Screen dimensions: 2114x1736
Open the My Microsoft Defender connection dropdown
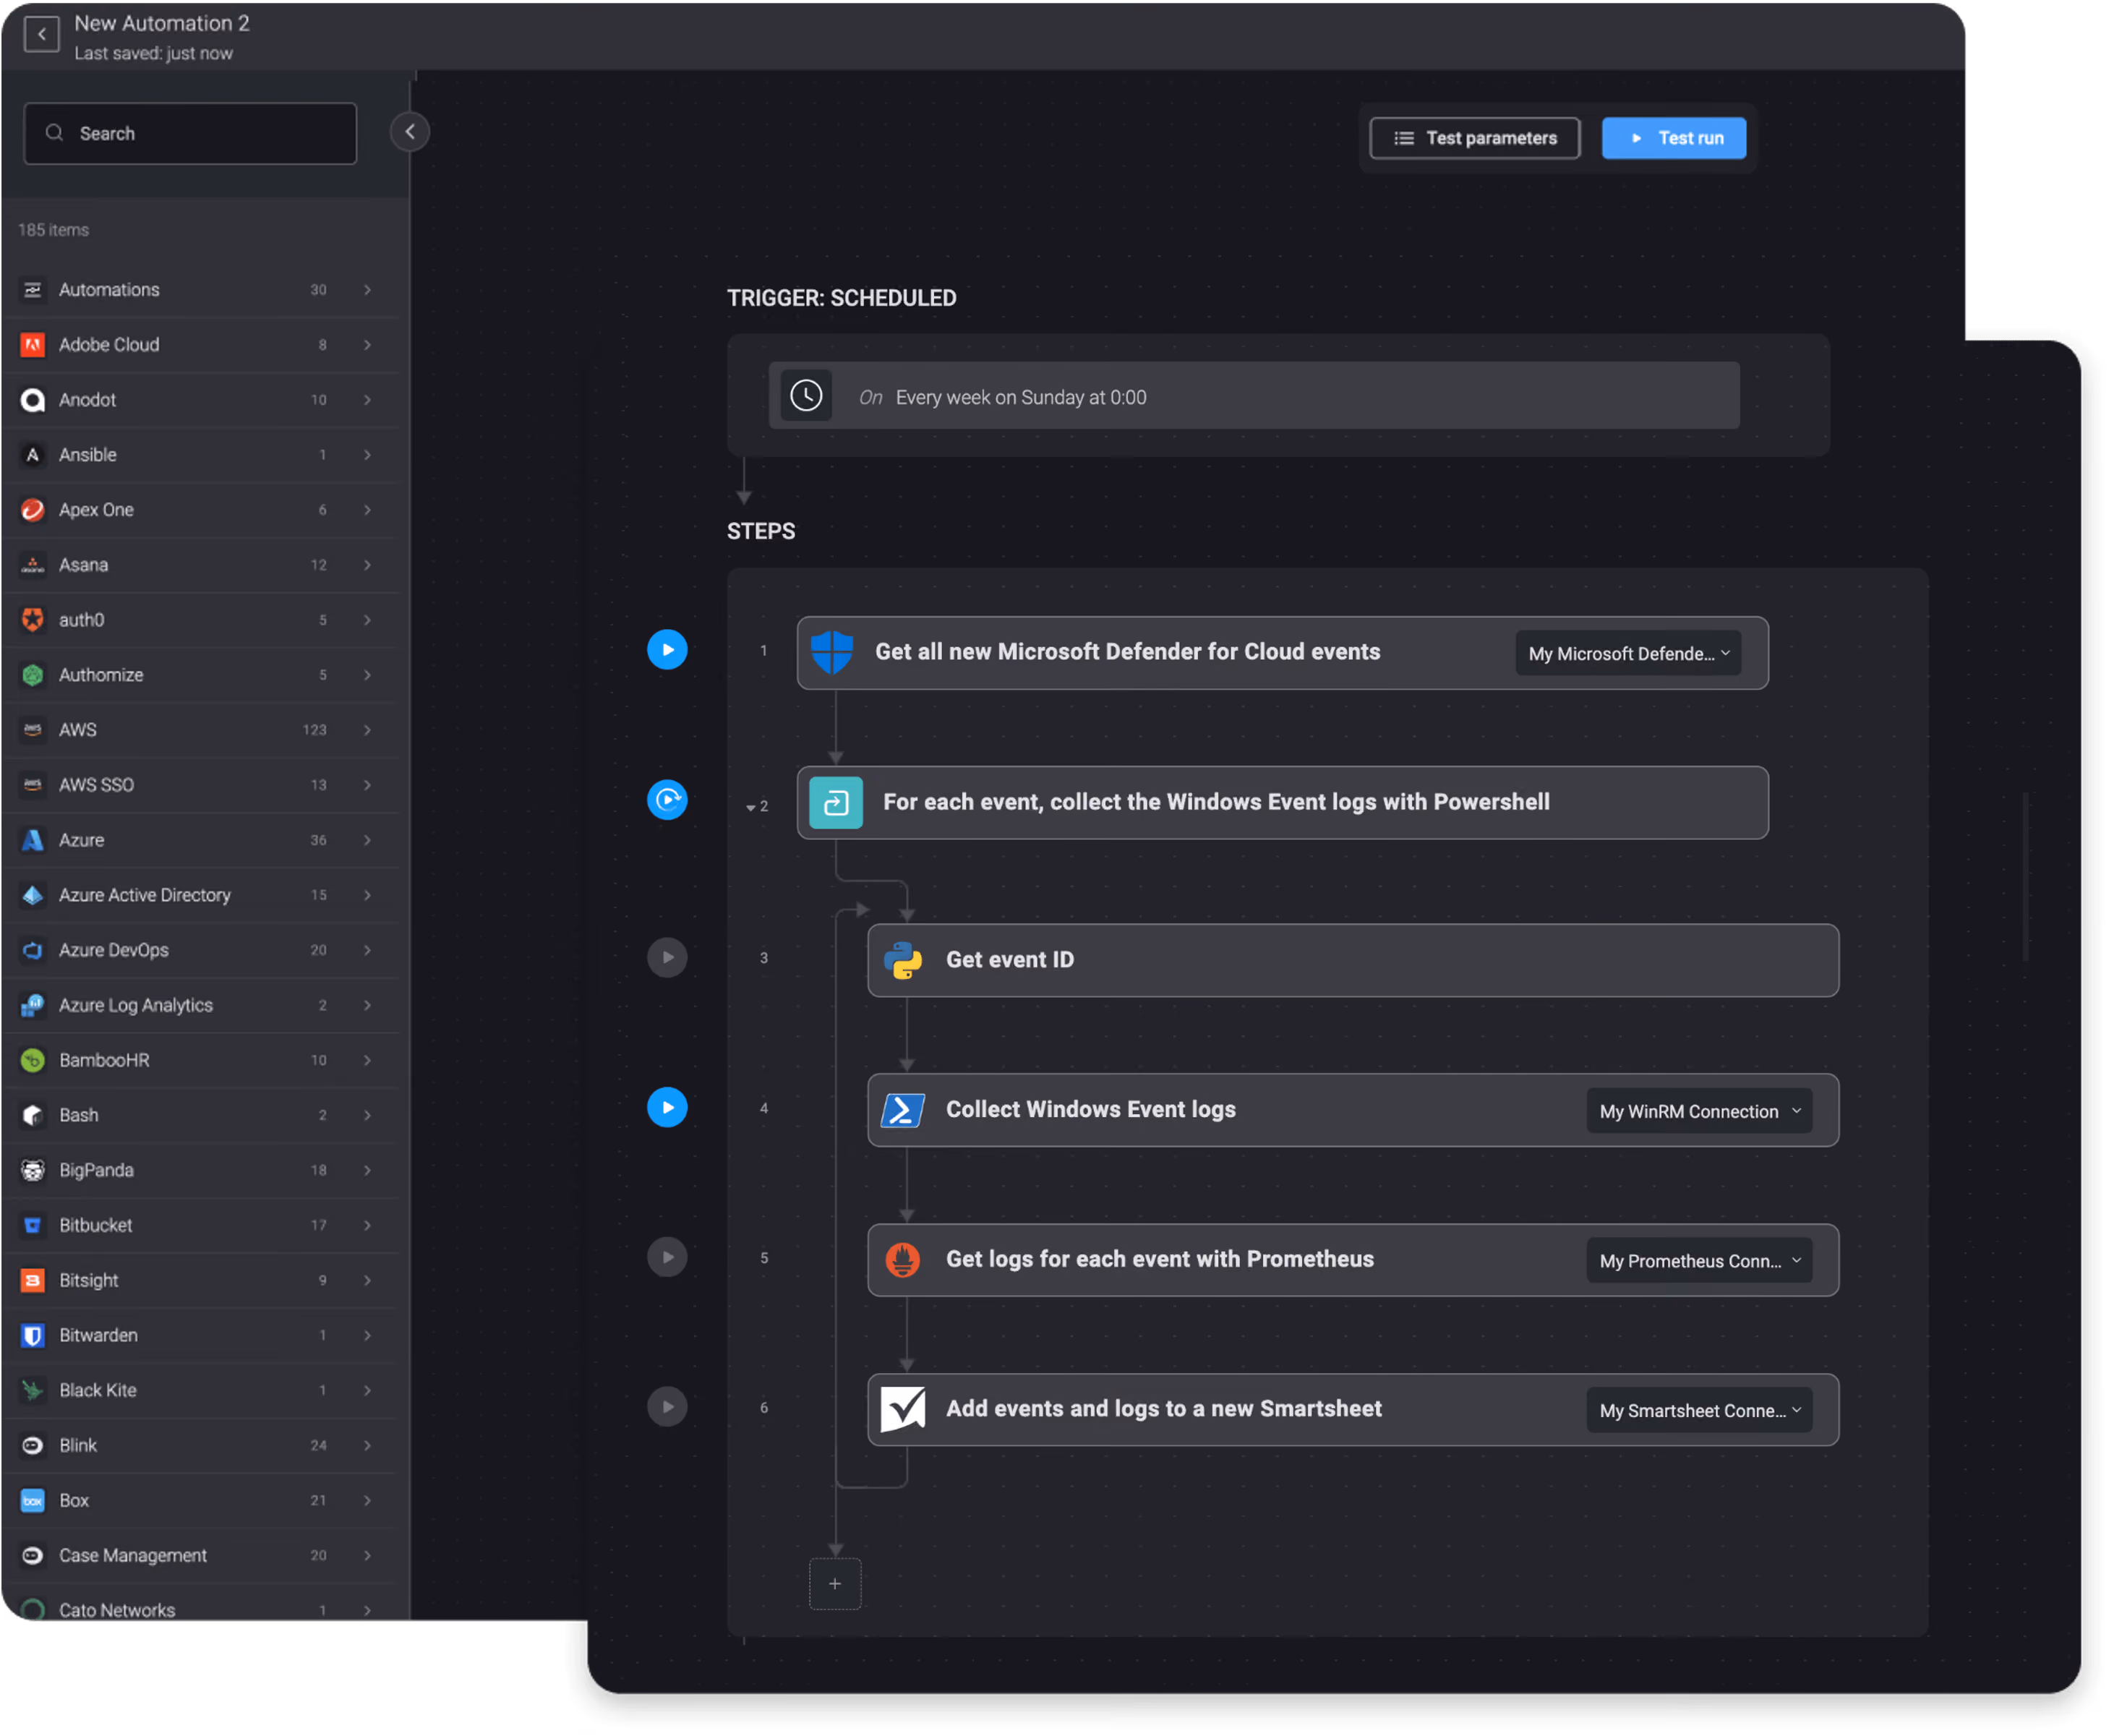[1629, 654]
